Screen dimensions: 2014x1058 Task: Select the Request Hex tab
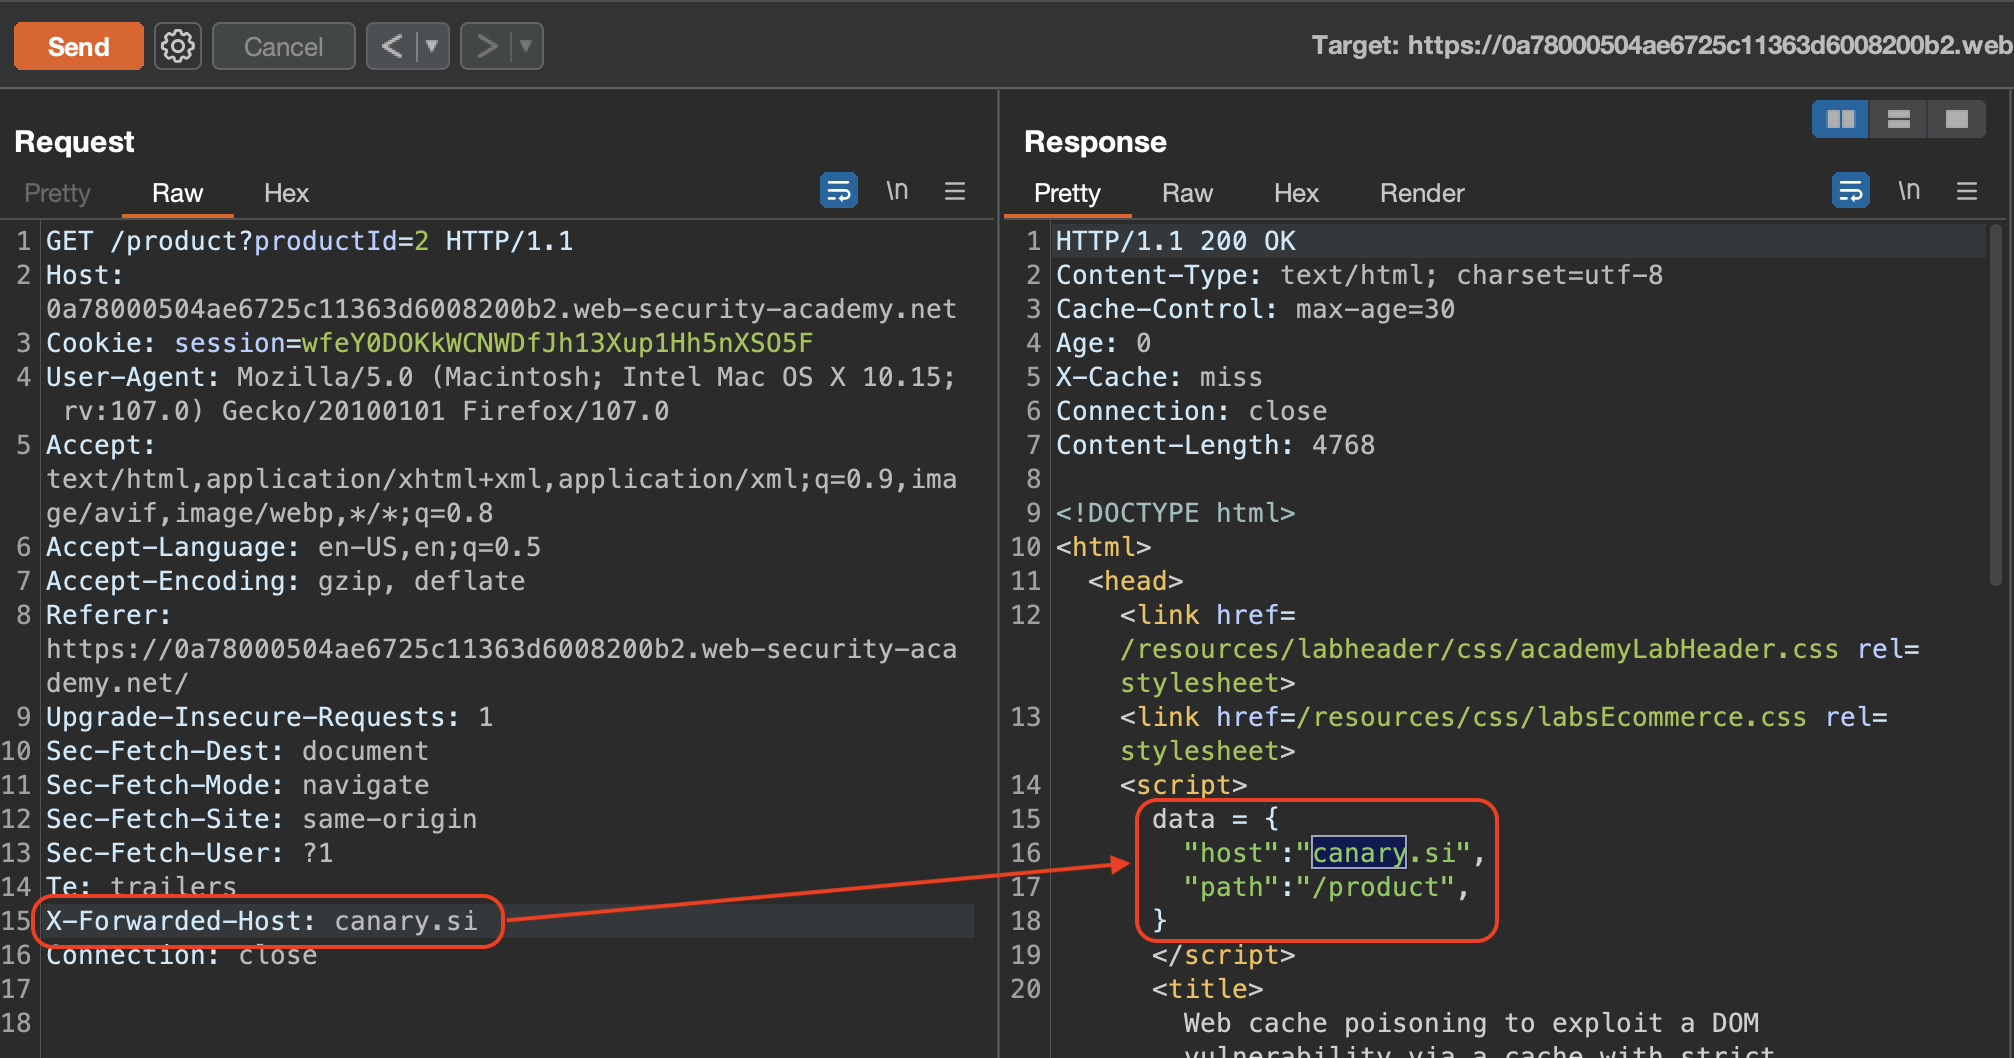(286, 193)
